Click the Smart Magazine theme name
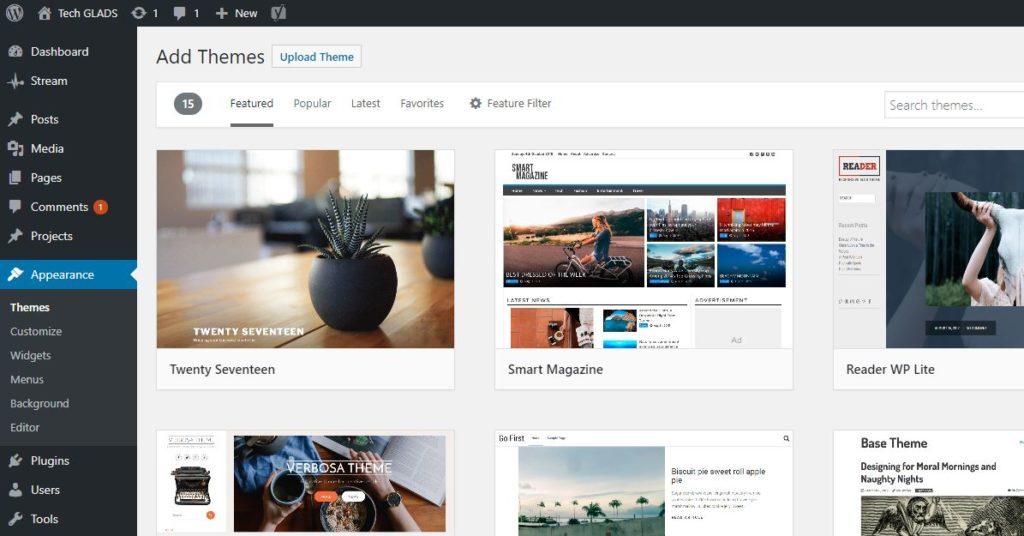 click(555, 370)
